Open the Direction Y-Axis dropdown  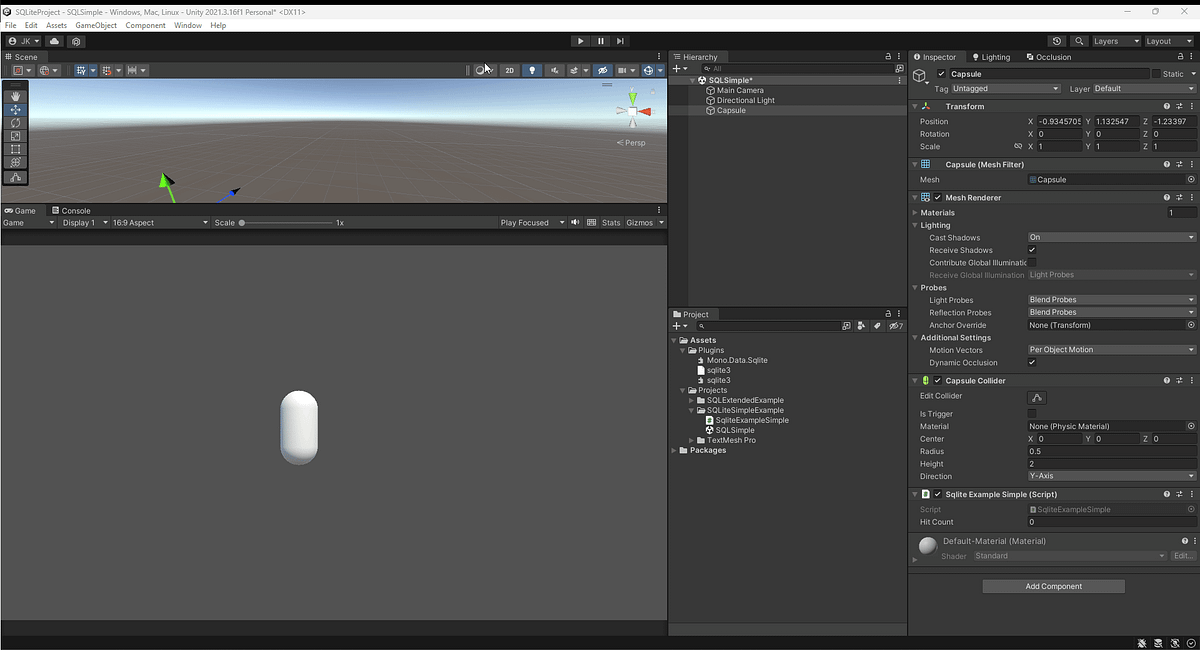tap(1112, 476)
